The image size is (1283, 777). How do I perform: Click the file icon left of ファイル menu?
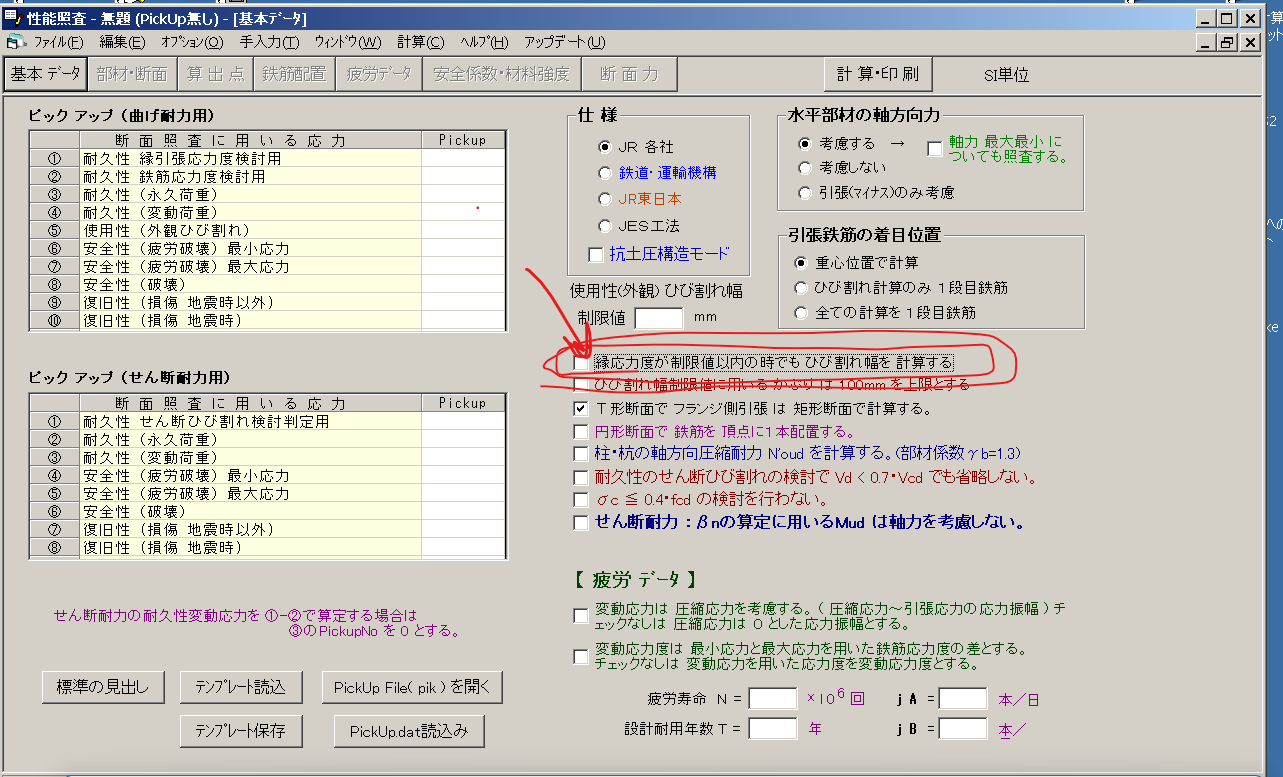pyautogui.click(x=15, y=42)
